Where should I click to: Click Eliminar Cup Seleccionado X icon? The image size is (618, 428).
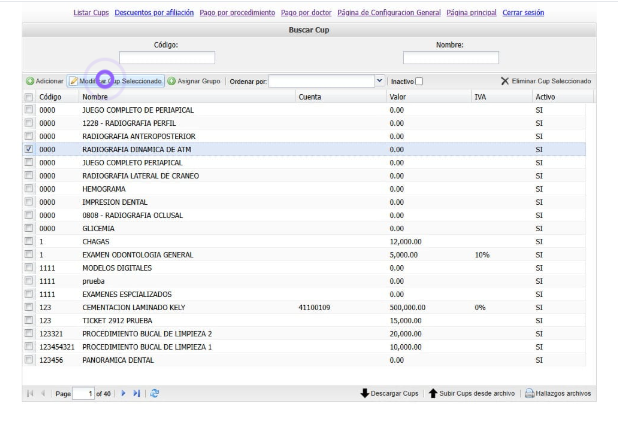coord(505,80)
